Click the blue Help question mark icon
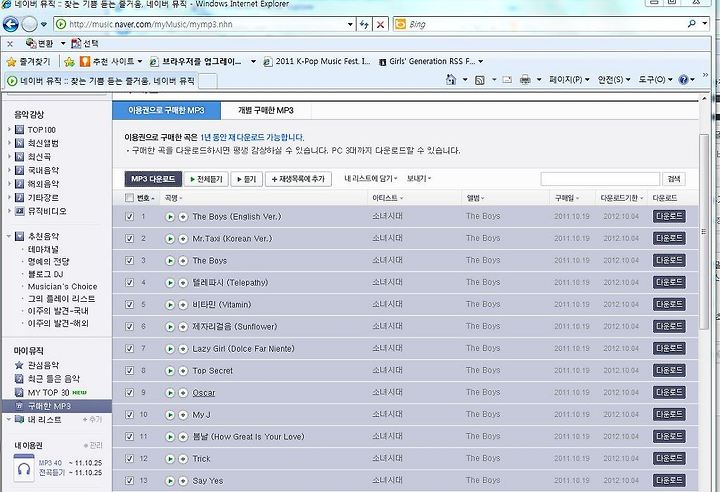Viewport: 720px width, 492px height. tap(683, 80)
